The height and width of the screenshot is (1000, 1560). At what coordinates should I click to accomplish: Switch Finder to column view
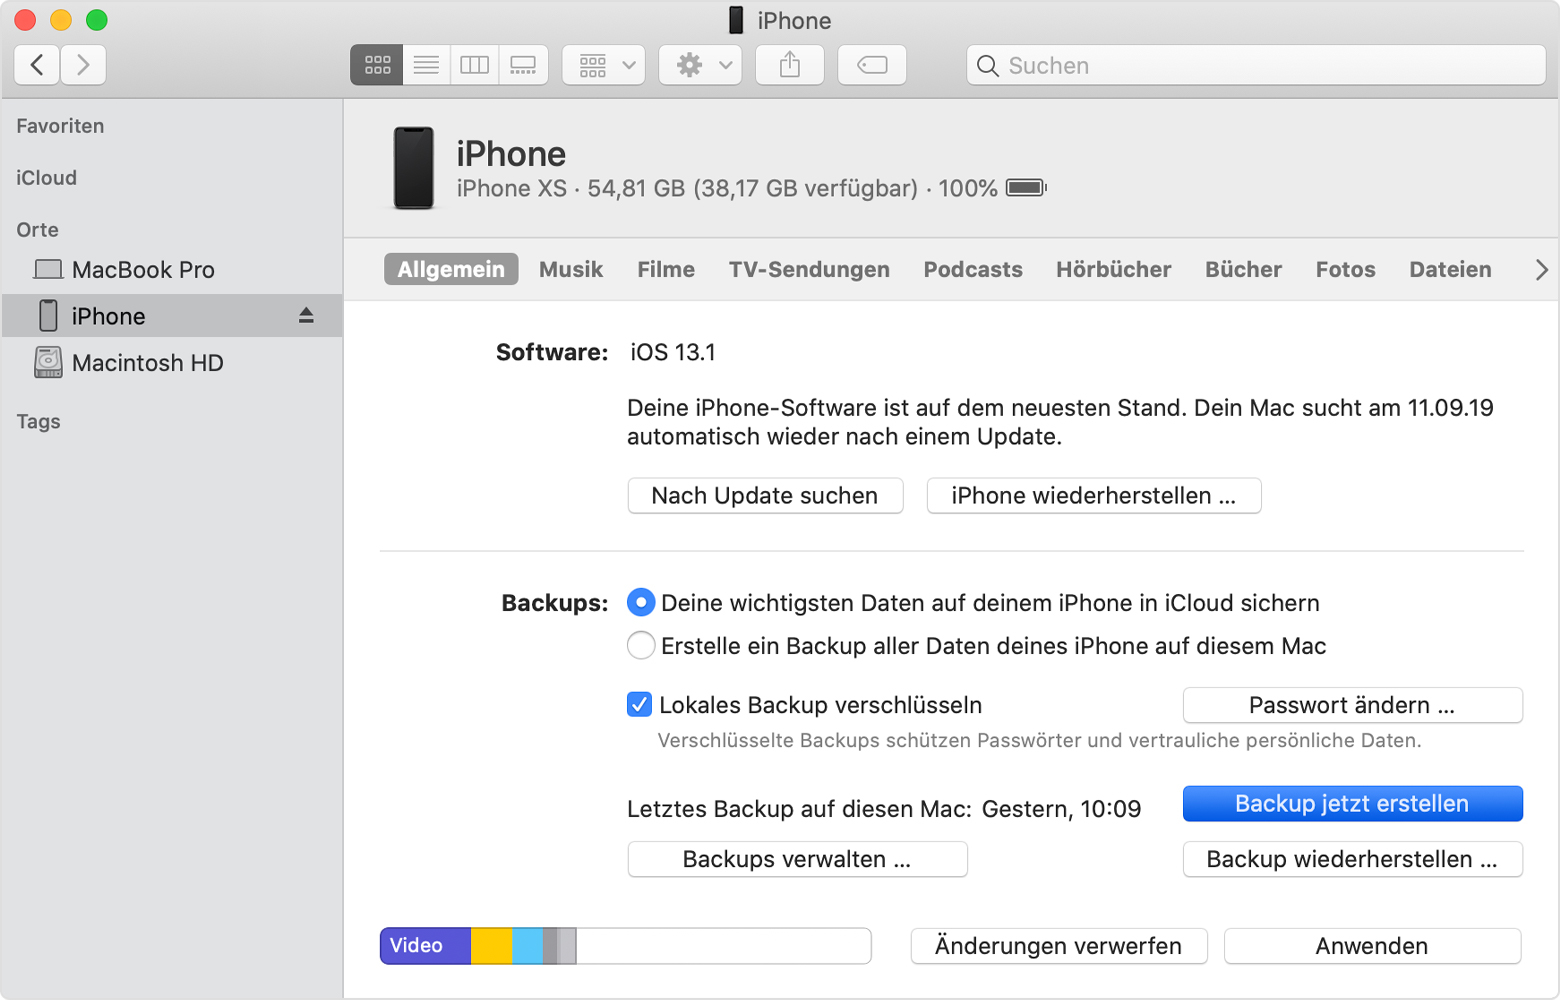[474, 65]
